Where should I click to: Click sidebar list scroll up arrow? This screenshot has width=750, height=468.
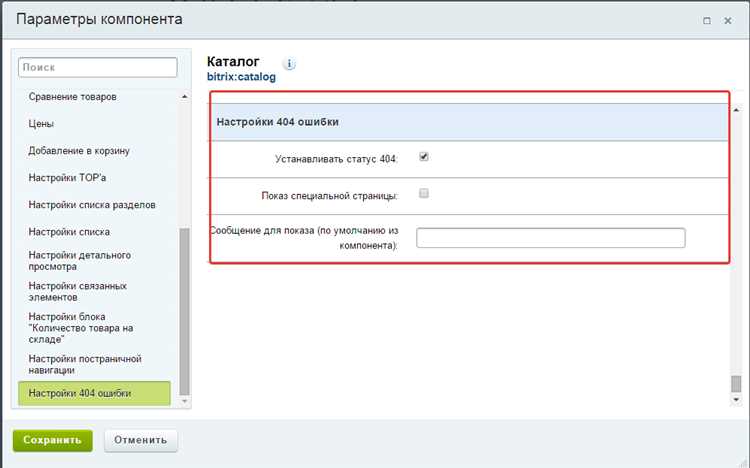click(185, 97)
